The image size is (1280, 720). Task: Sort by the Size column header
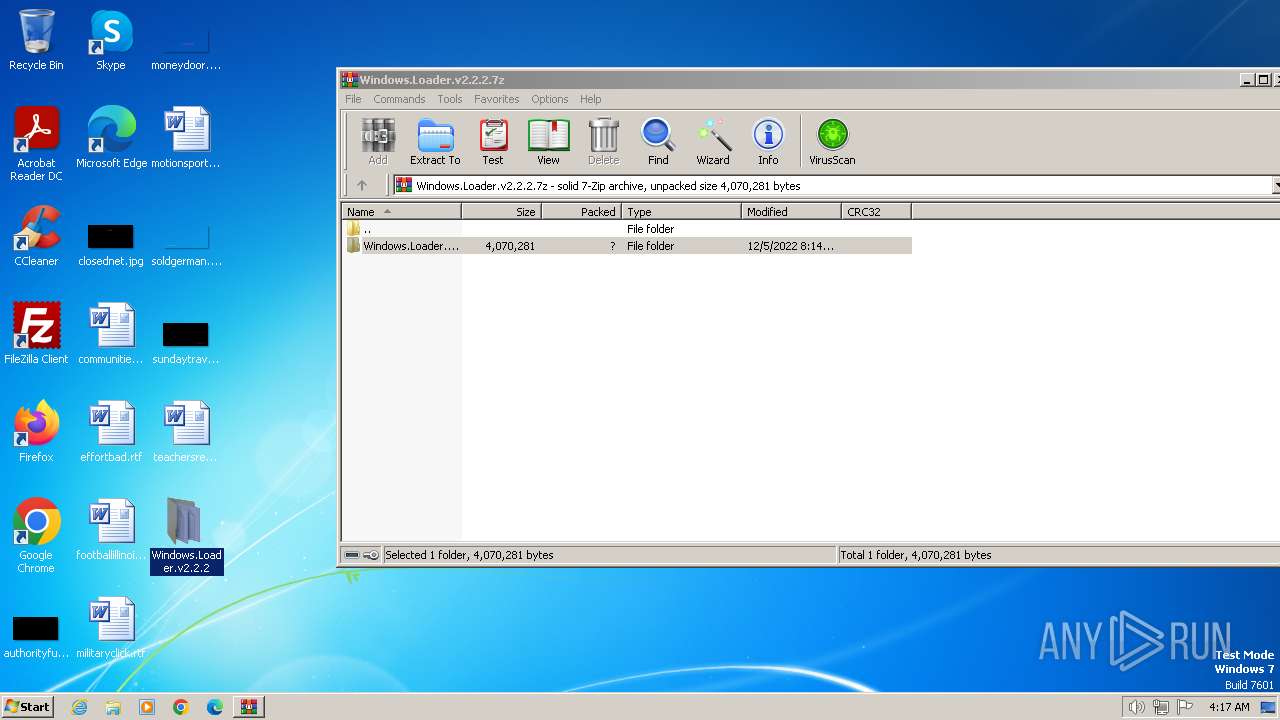(x=501, y=212)
